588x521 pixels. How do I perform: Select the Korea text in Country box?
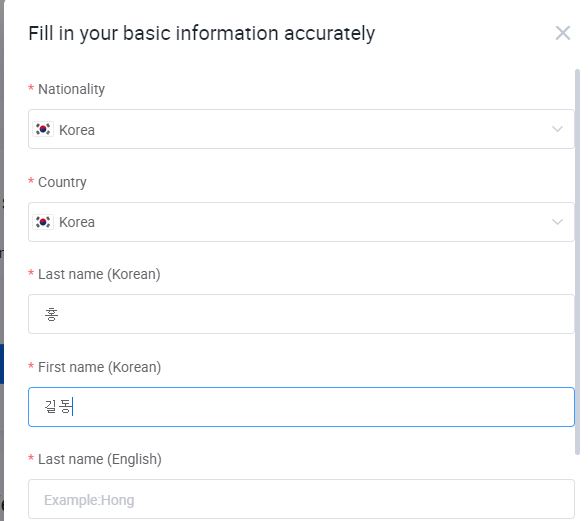pyautogui.click(x=77, y=222)
